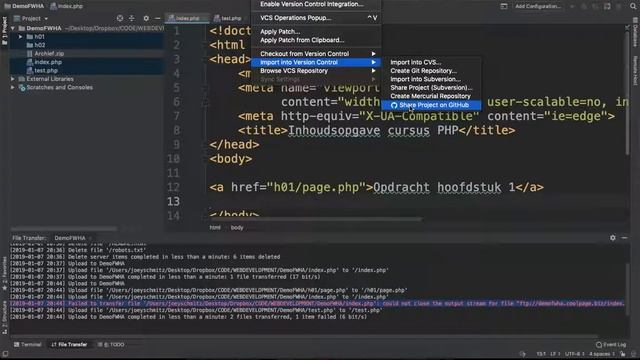
Task: Select the Apply Patch... menu item
Action: (x=280, y=31)
